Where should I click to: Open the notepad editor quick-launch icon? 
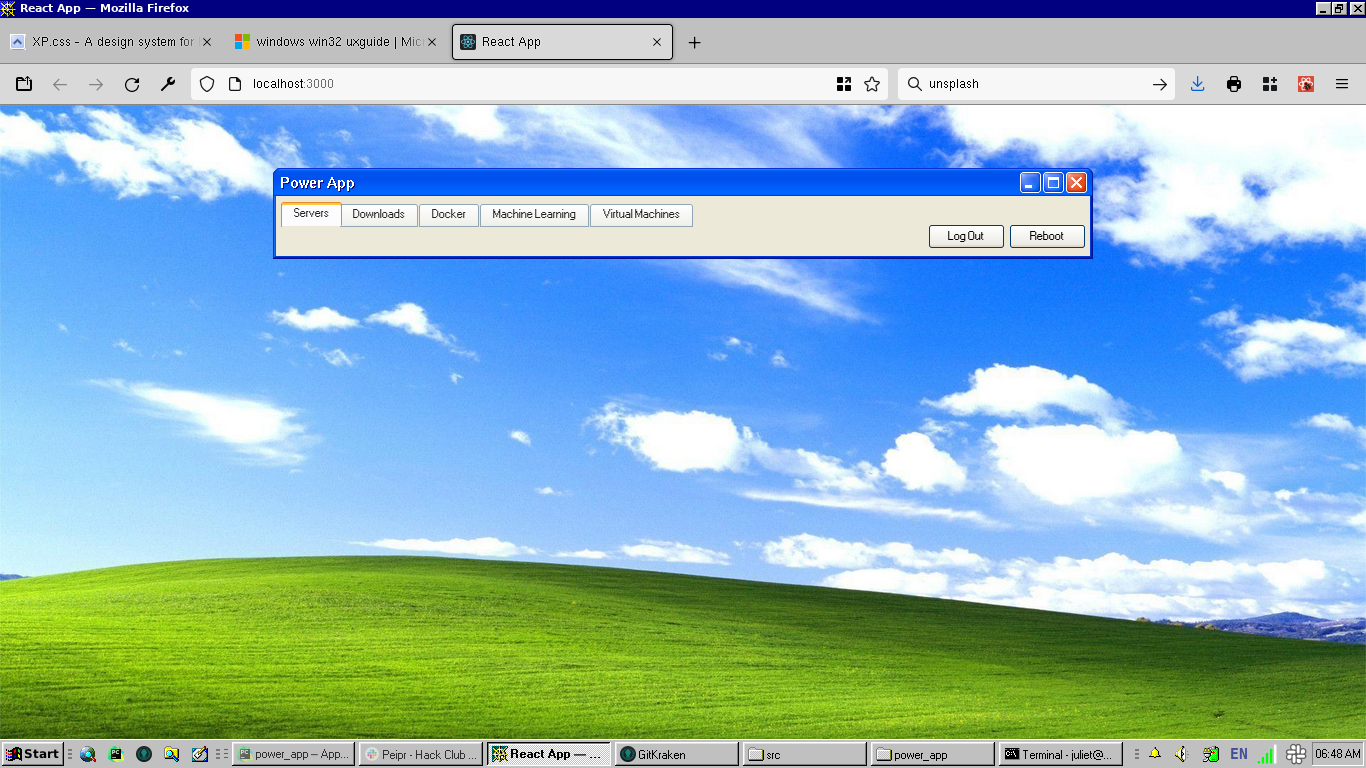[x=200, y=754]
